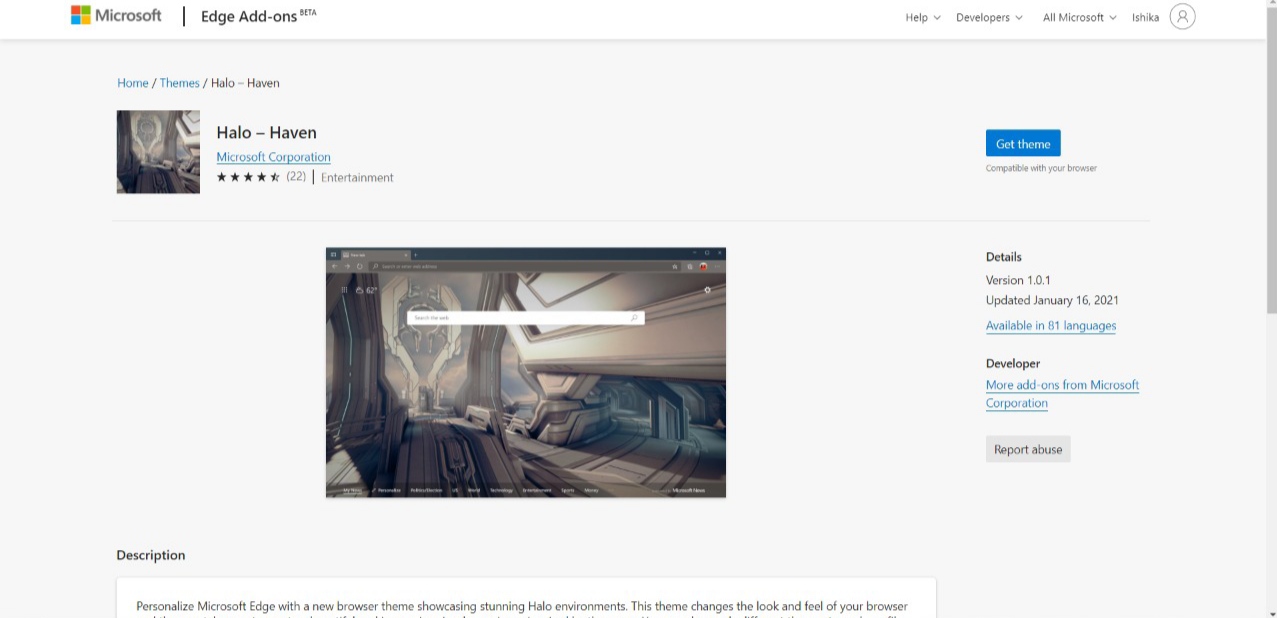The image size is (1277, 618).
Task: Open the Ishika account avatar icon
Action: tap(1182, 17)
